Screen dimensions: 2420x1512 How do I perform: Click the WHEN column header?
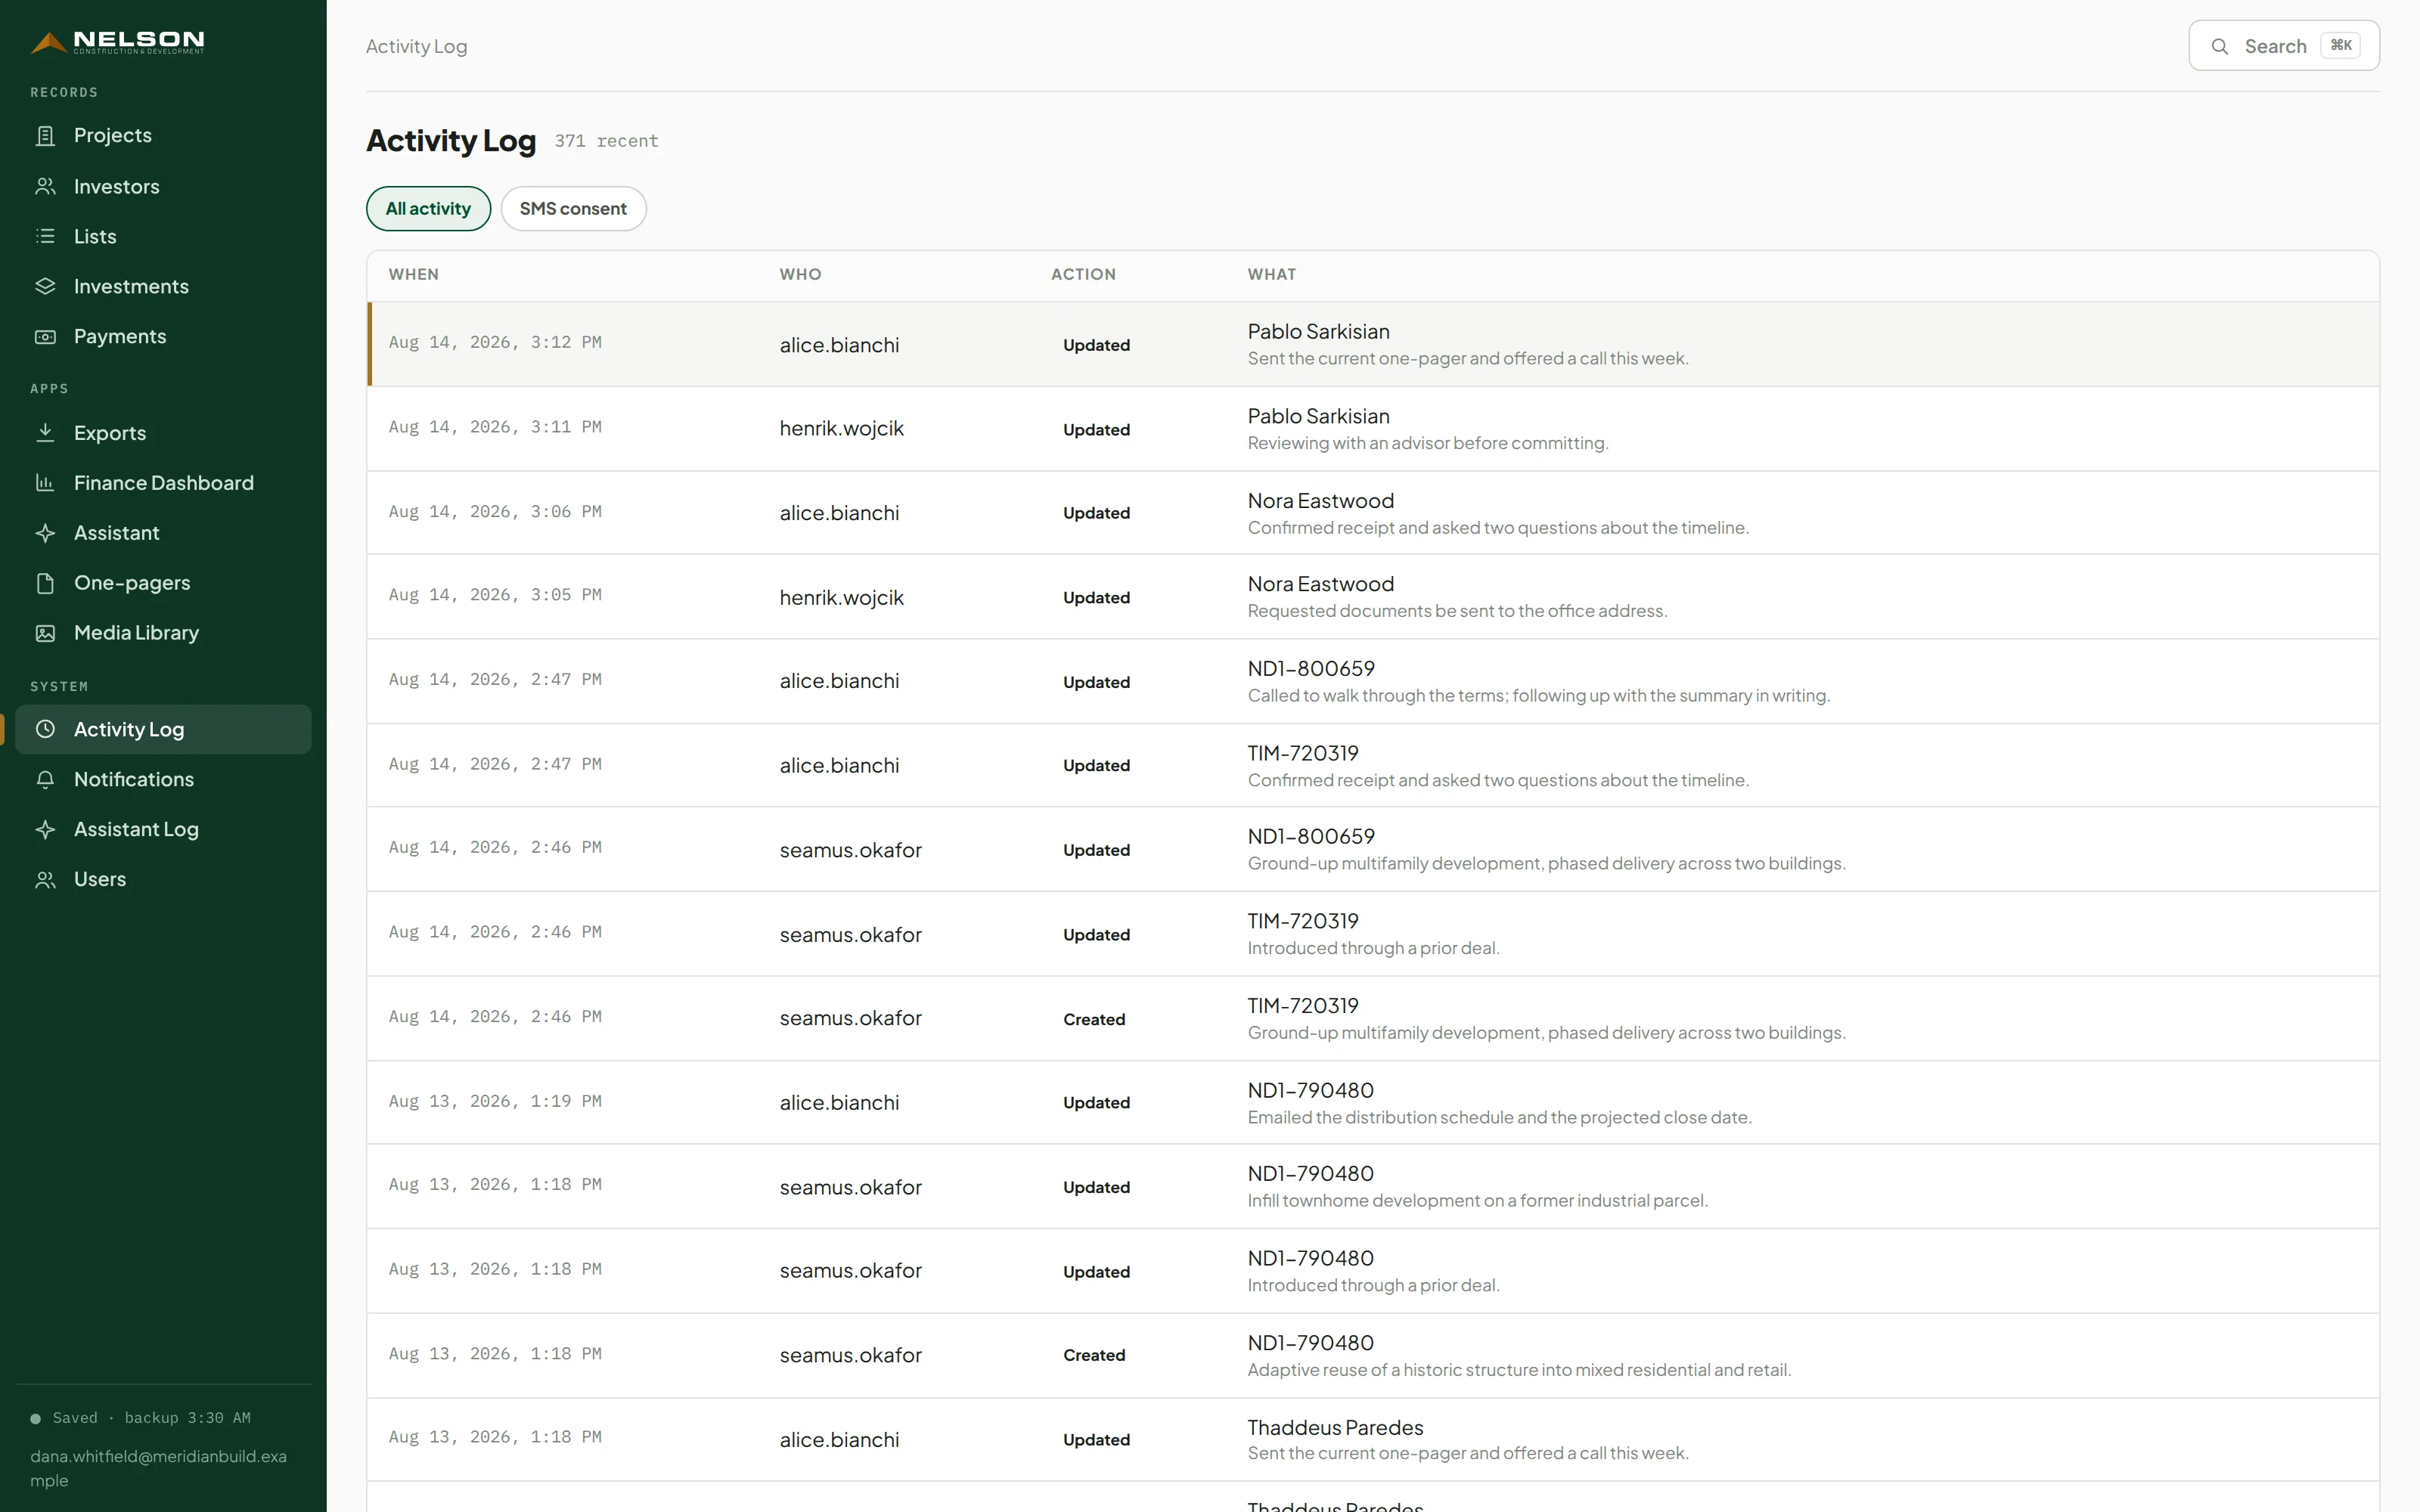point(413,274)
